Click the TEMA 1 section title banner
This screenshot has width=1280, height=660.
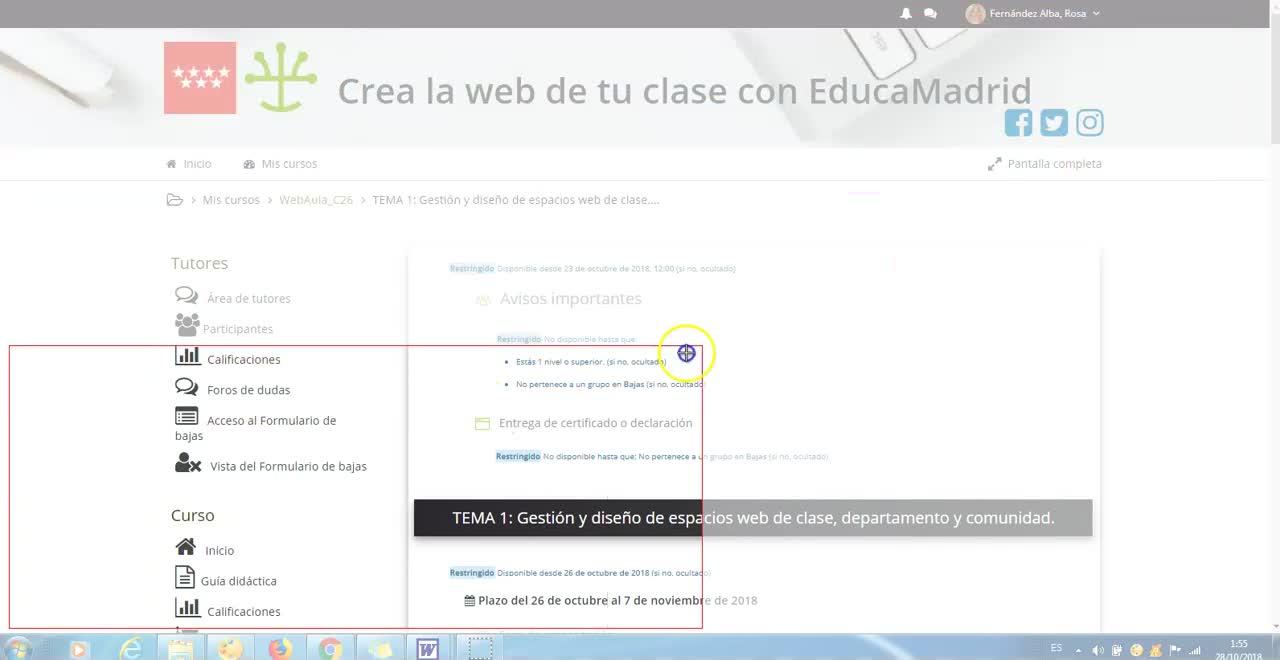(753, 518)
